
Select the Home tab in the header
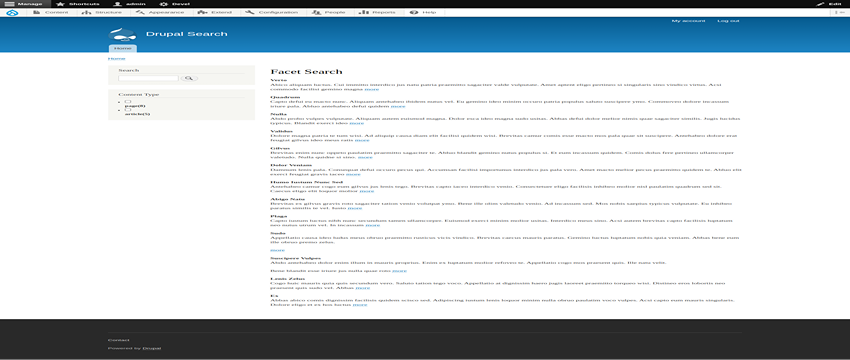click(x=123, y=48)
